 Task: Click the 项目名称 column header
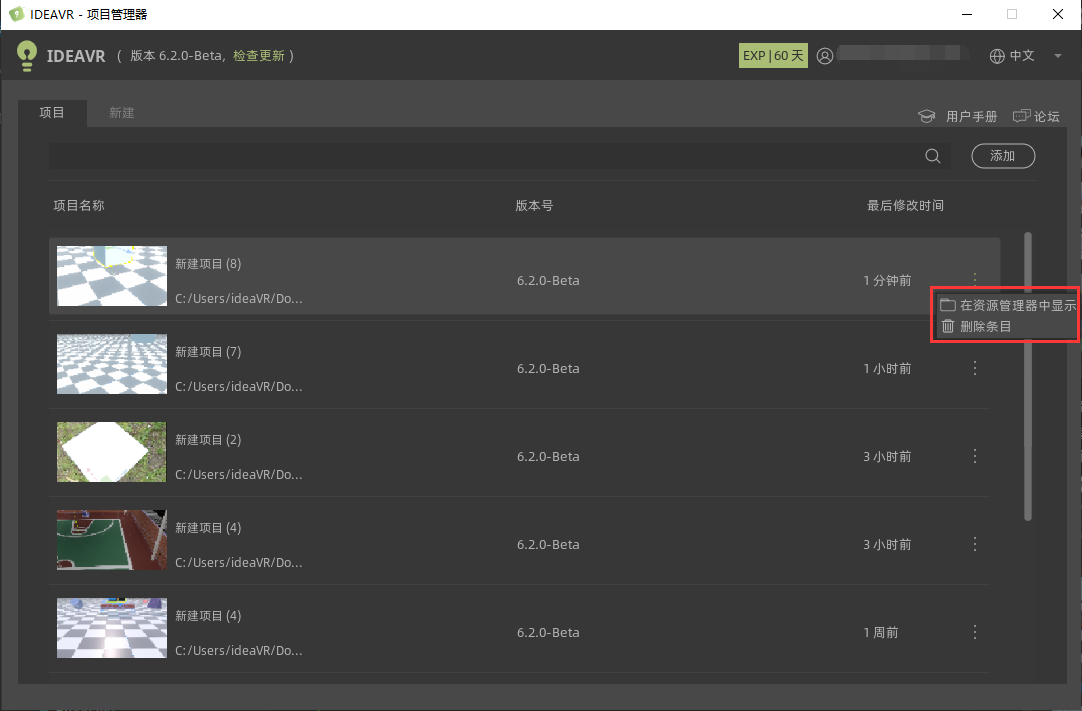click(79, 205)
